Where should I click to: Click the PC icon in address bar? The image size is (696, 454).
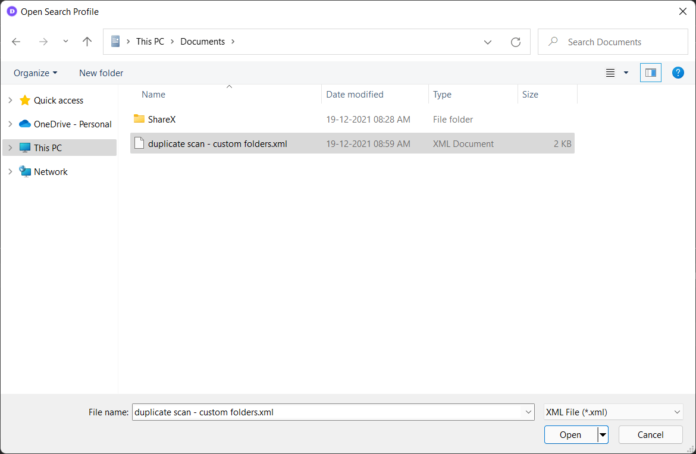click(115, 41)
